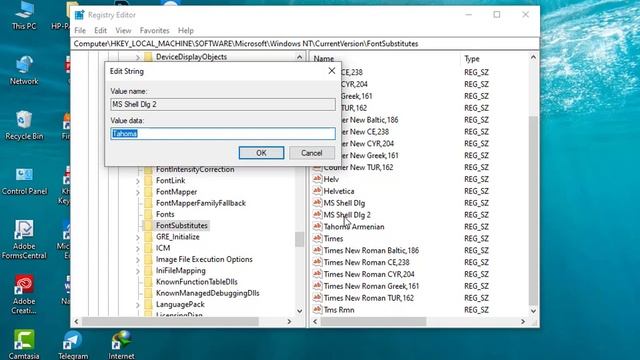Click the values pane horizontal scrollbar thumb
The height and width of the screenshot is (360, 640).
(373, 322)
